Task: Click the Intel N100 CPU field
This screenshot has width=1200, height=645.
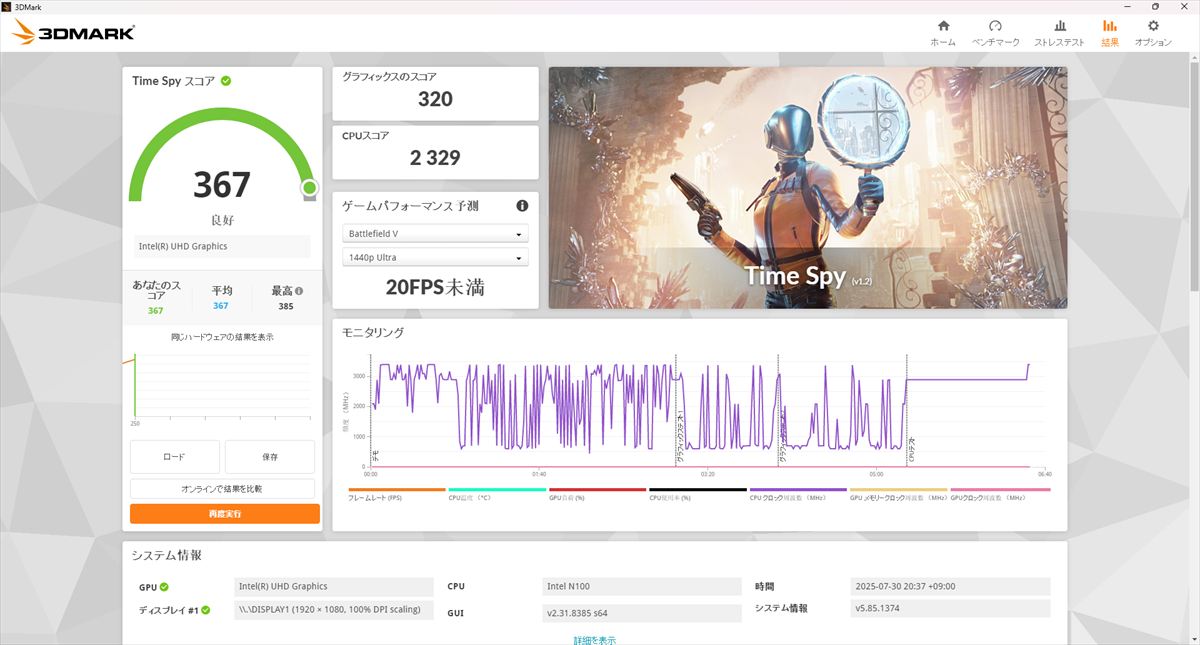Action: point(640,586)
